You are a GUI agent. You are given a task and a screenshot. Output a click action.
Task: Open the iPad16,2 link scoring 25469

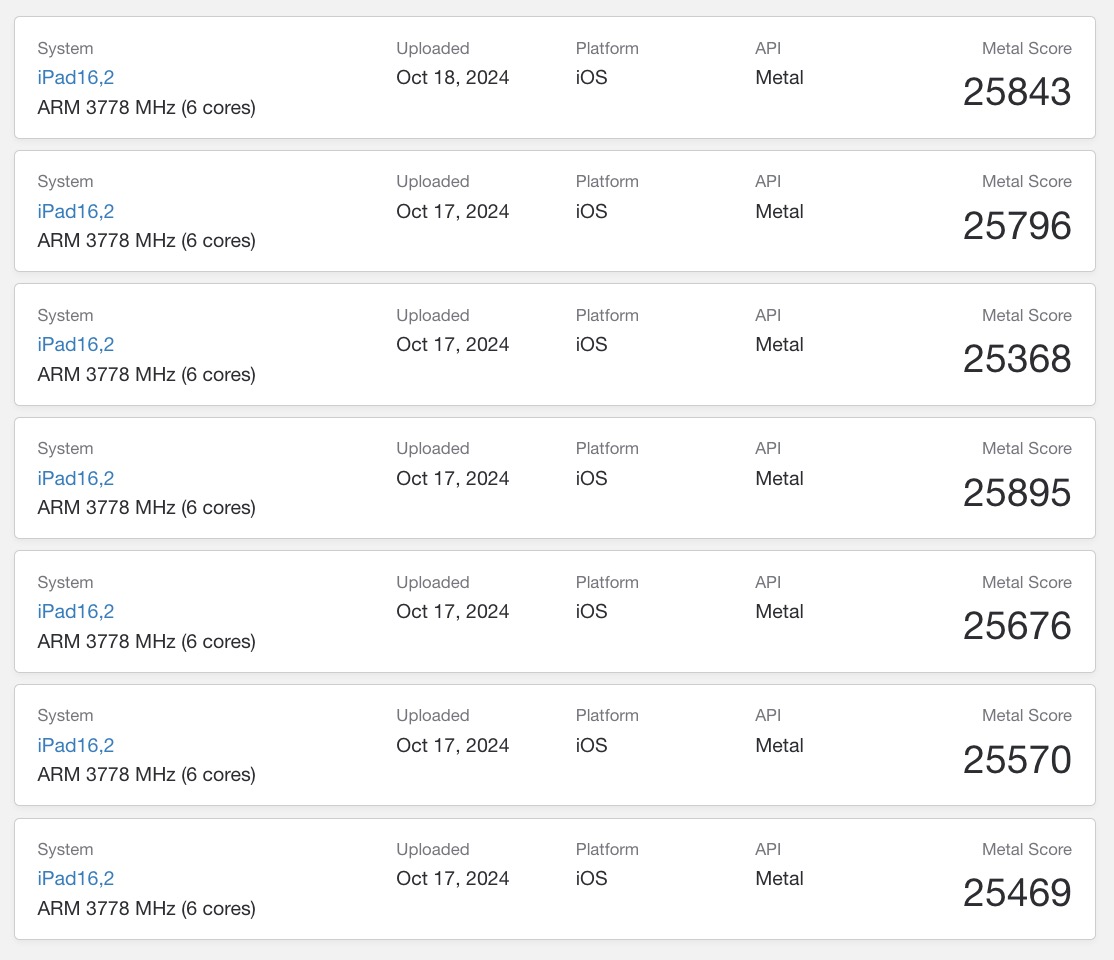coord(76,878)
